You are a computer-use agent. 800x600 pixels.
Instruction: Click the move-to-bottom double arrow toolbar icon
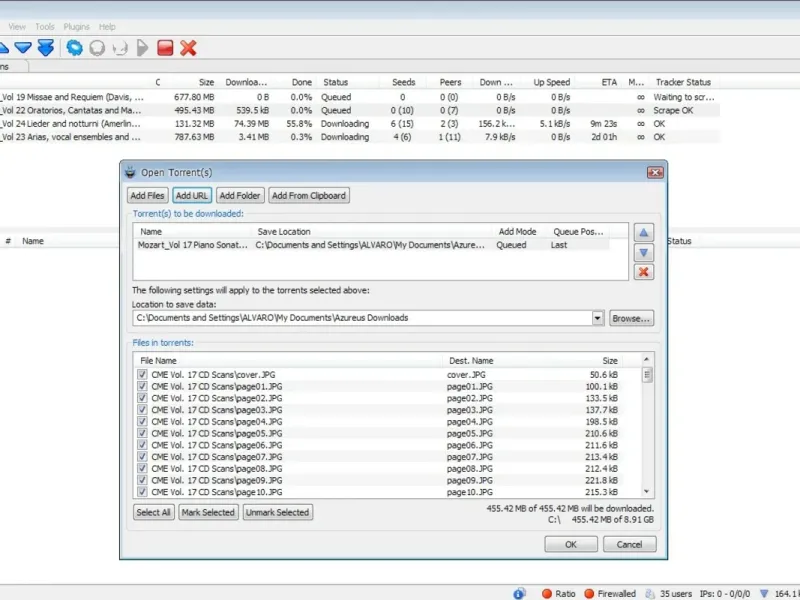point(45,48)
